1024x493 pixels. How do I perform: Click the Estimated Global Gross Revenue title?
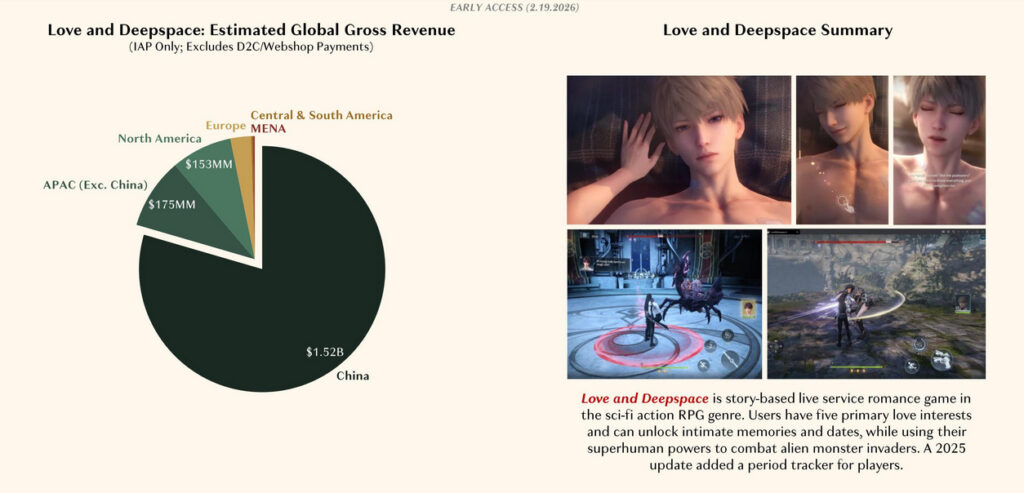pos(251,30)
